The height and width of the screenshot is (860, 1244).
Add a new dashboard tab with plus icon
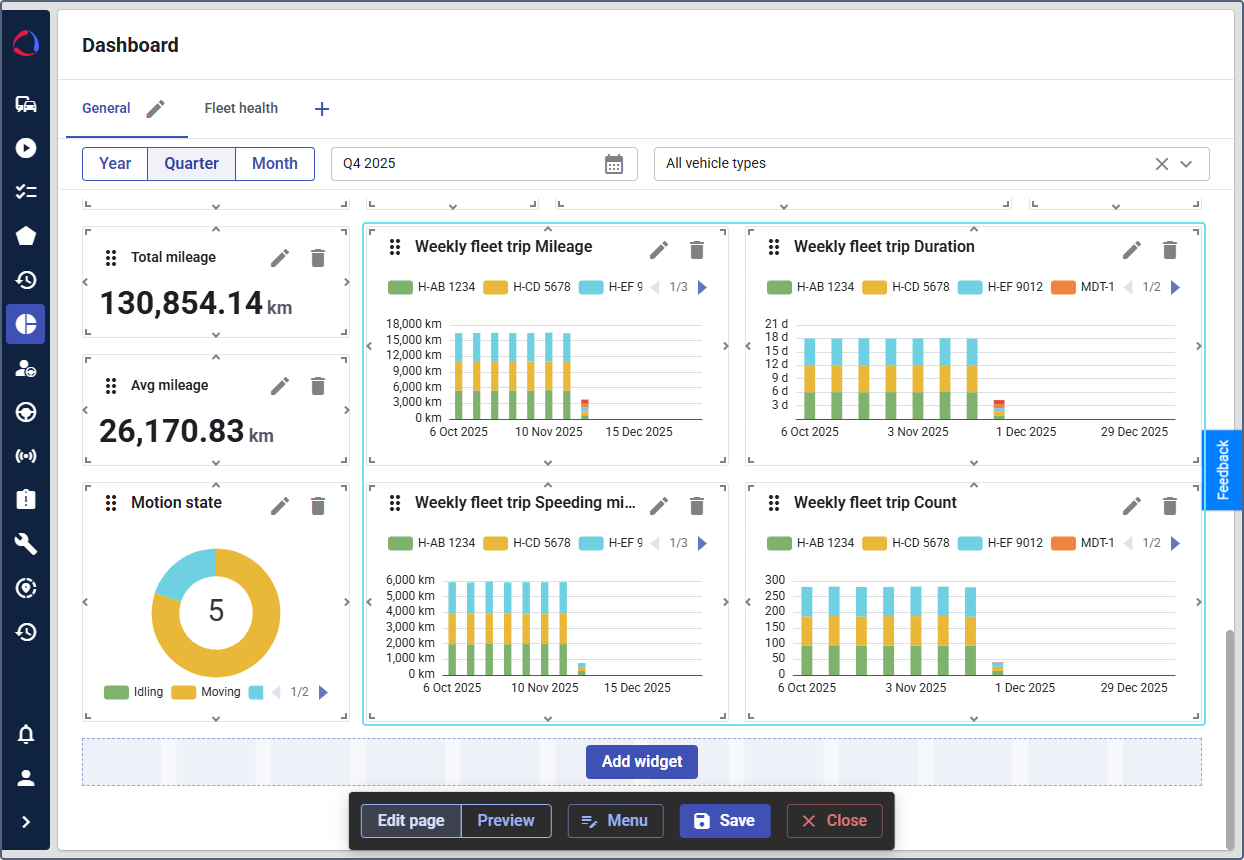(x=322, y=109)
